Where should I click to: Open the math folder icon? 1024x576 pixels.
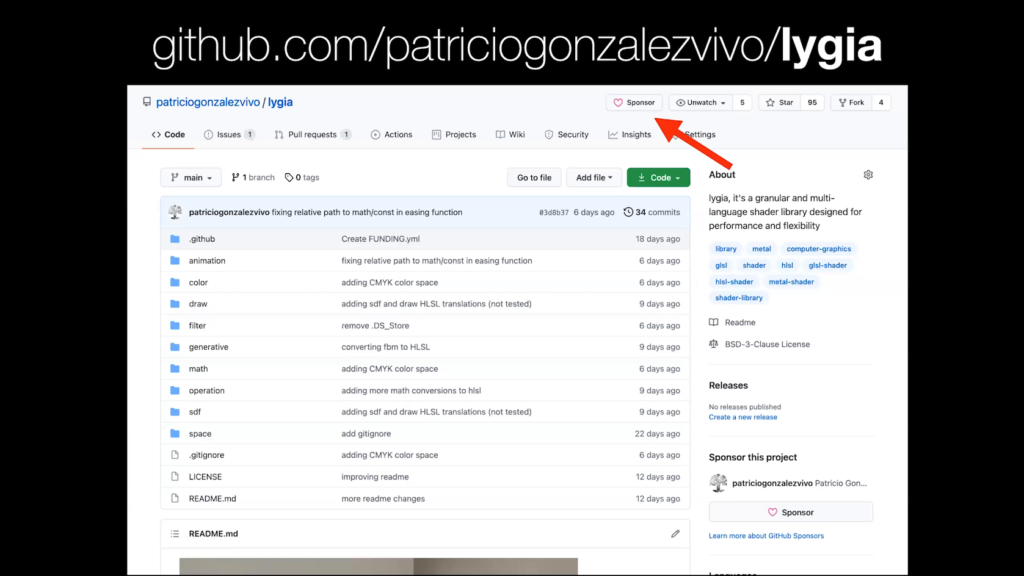pyautogui.click(x=175, y=369)
